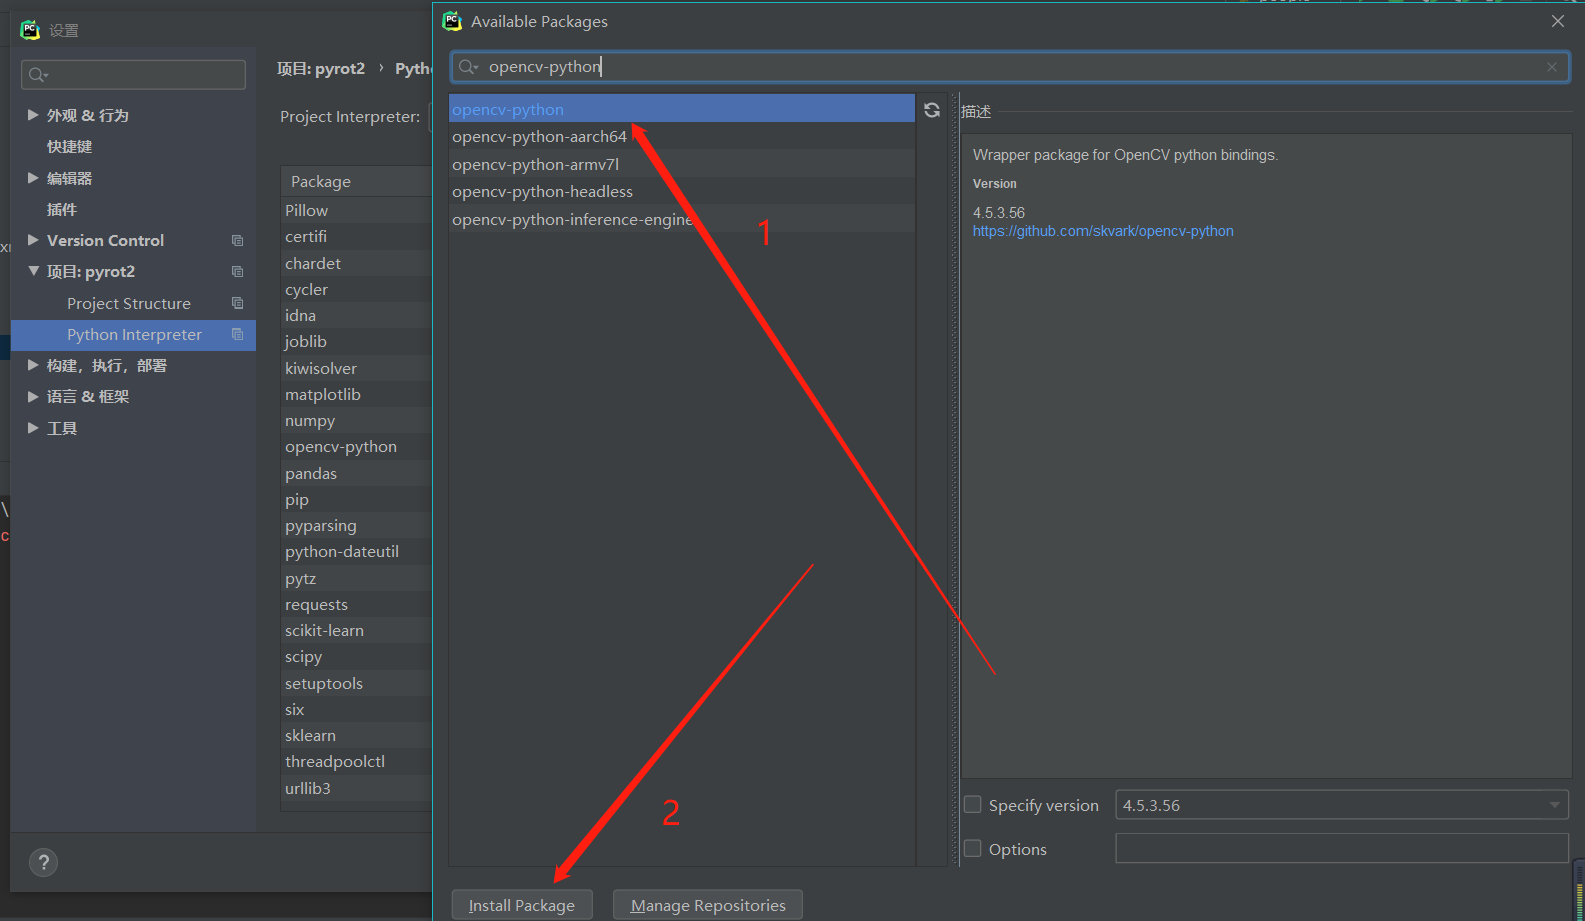Image resolution: width=1585 pixels, height=921 pixels.
Task: Select kiwisolver in installed packages
Action: point(356,368)
